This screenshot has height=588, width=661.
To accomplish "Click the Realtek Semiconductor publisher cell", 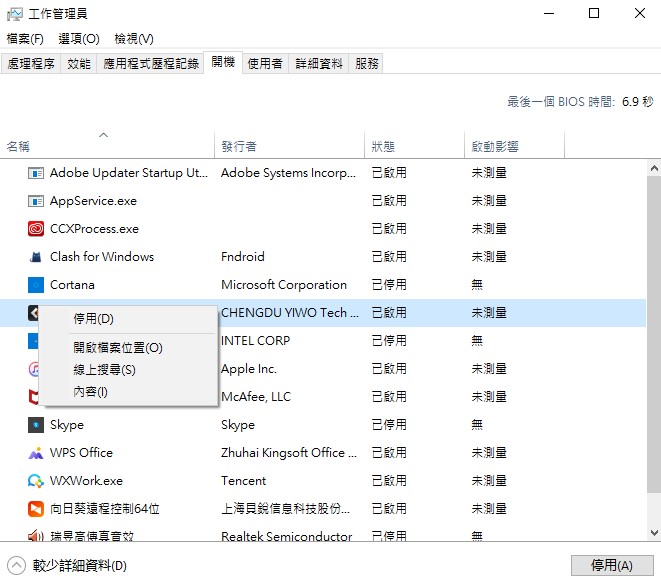I will pyautogui.click(x=286, y=536).
